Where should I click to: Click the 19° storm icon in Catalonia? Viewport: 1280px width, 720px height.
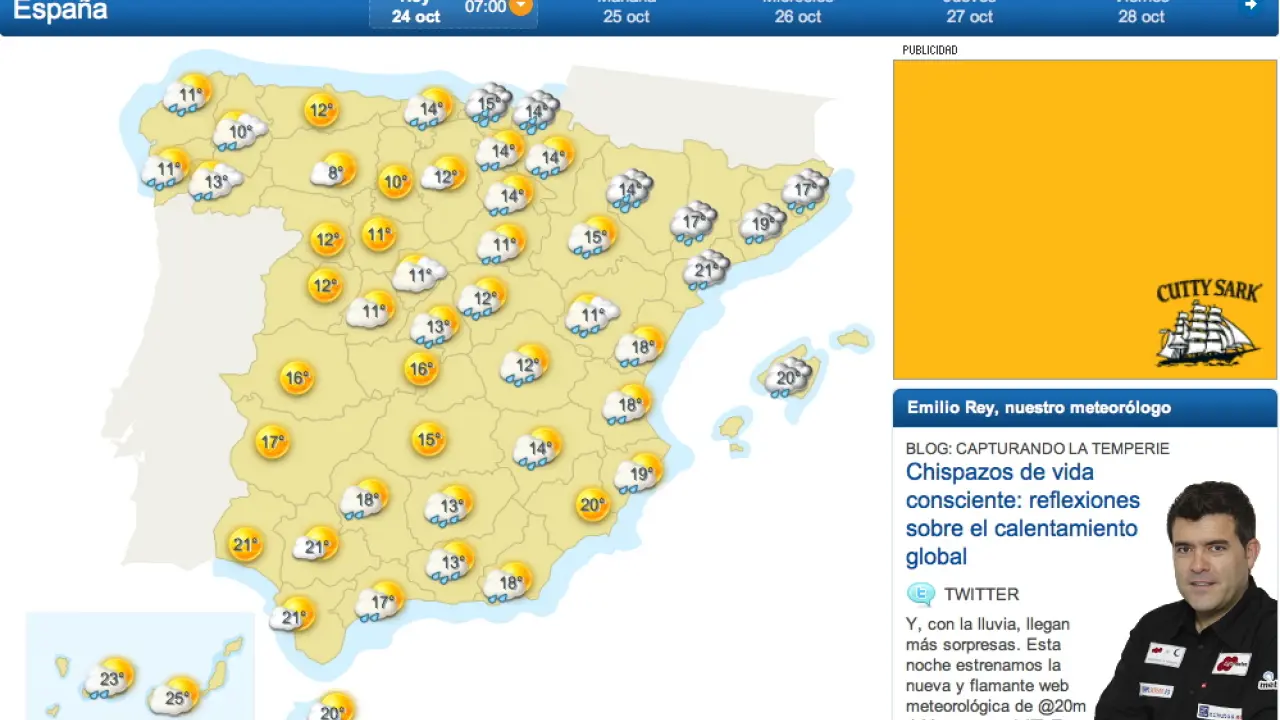point(762,224)
